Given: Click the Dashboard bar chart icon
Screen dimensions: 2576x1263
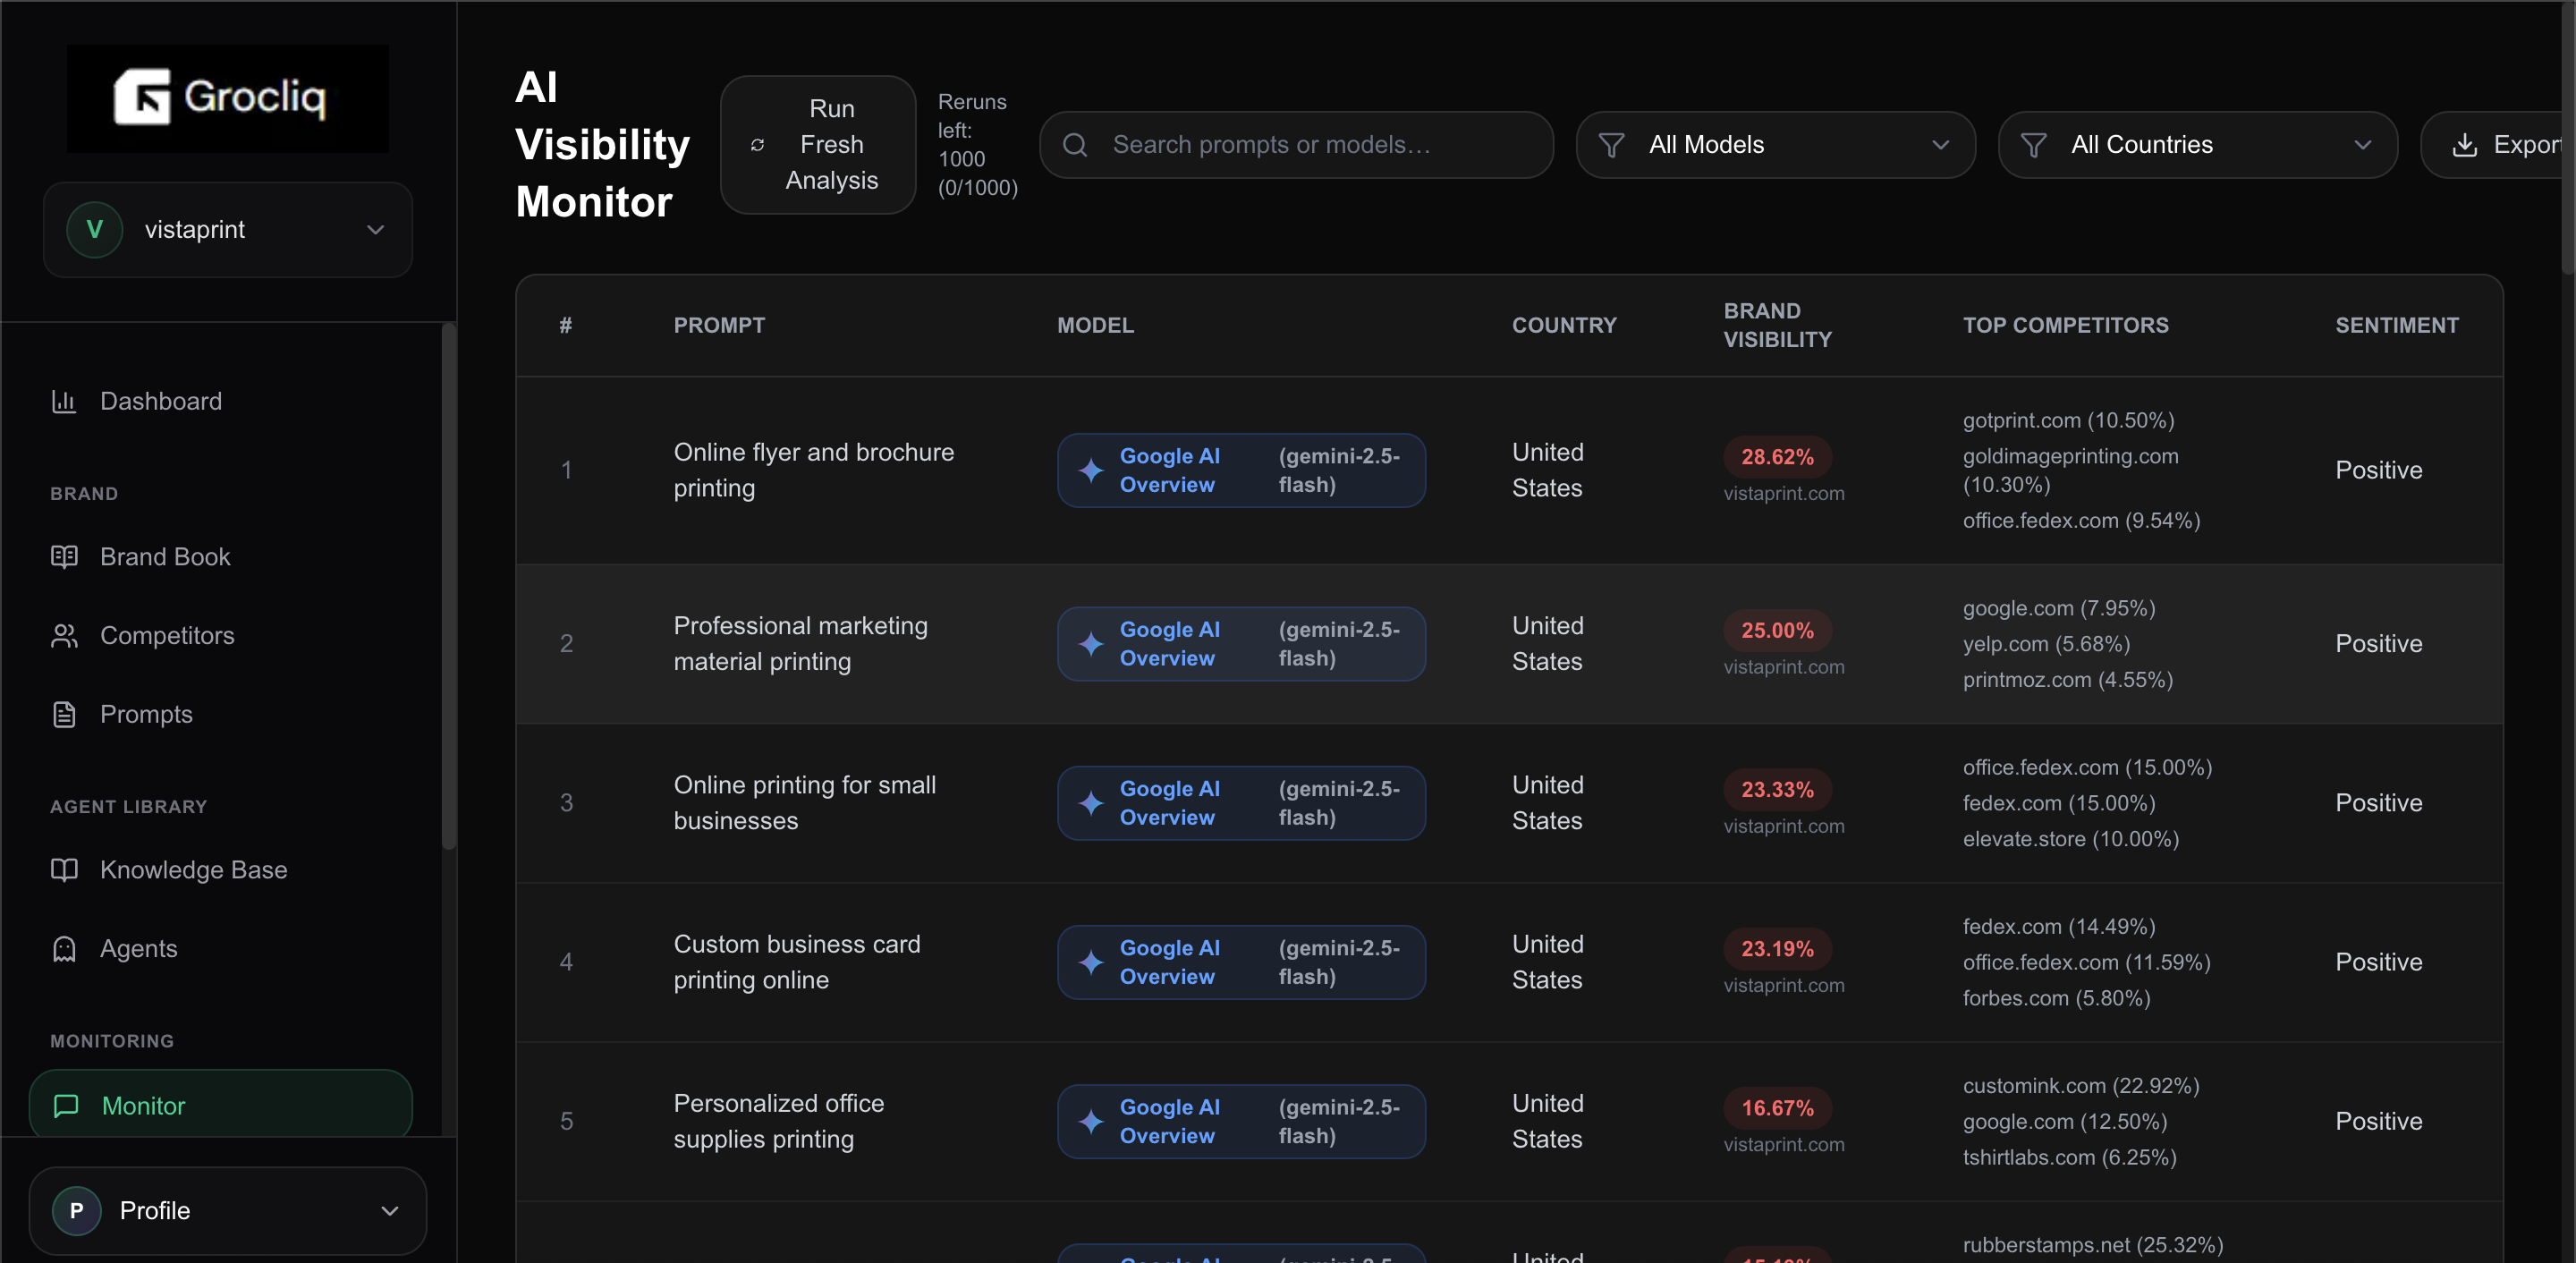Looking at the screenshot, I should [64, 401].
